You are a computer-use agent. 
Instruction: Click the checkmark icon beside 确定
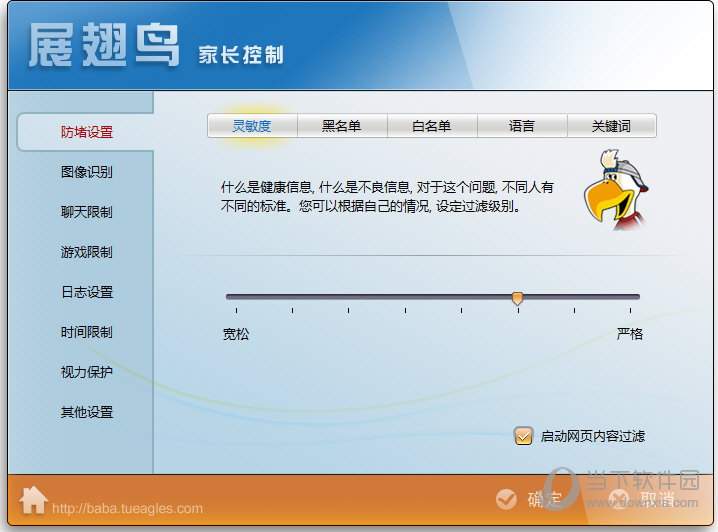point(506,499)
